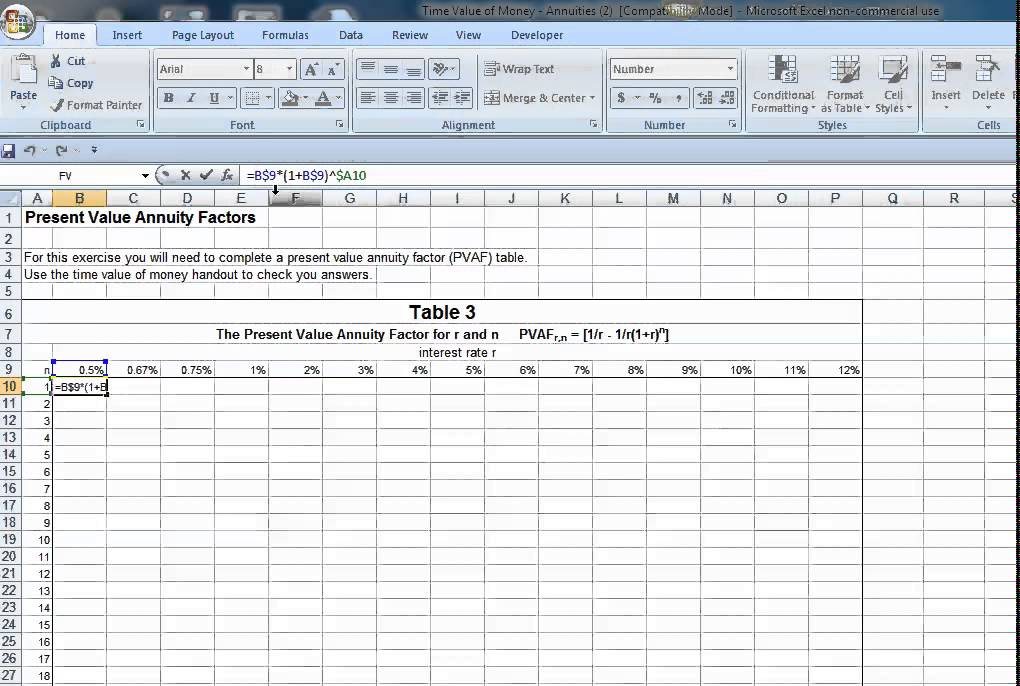1020x686 pixels.
Task: Switch to the Review tab
Action: click(x=410, y=35)
